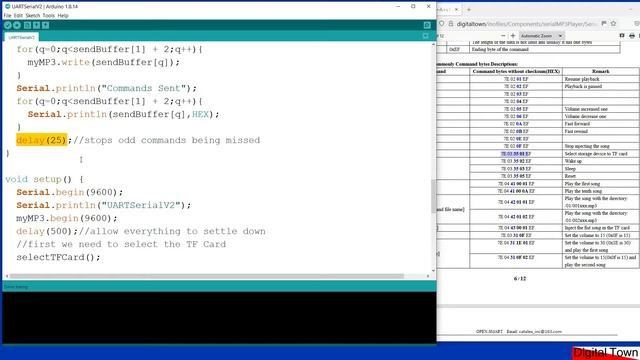
Task: Open the File menu in Arduino
Action: (x=7, y=16)
